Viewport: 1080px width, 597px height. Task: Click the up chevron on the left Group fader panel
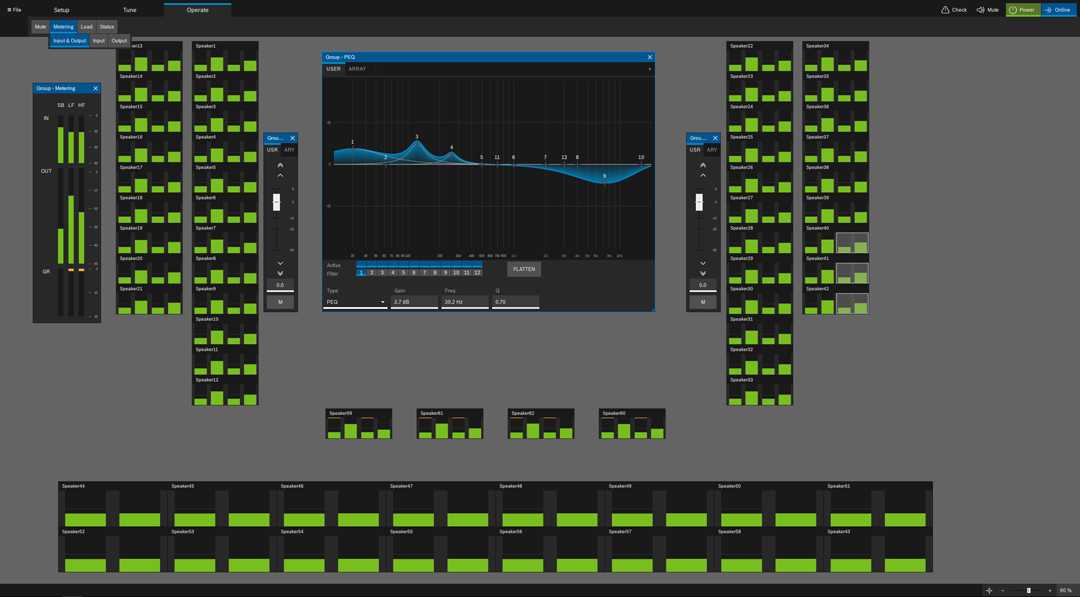[x=280, y=165]
